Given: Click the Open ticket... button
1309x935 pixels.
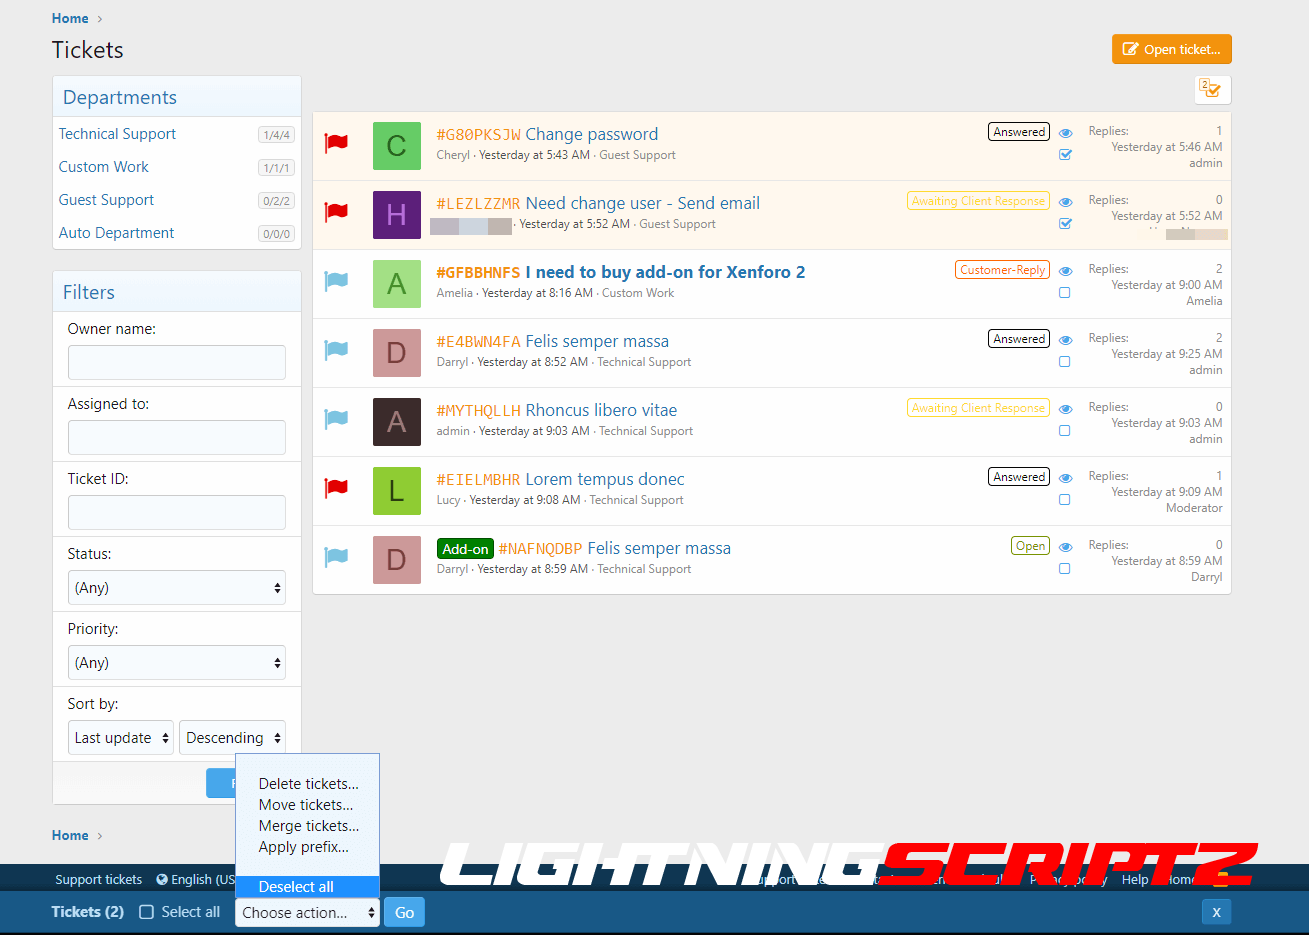Looking at the screenshot, I should tap(1171, 49).
